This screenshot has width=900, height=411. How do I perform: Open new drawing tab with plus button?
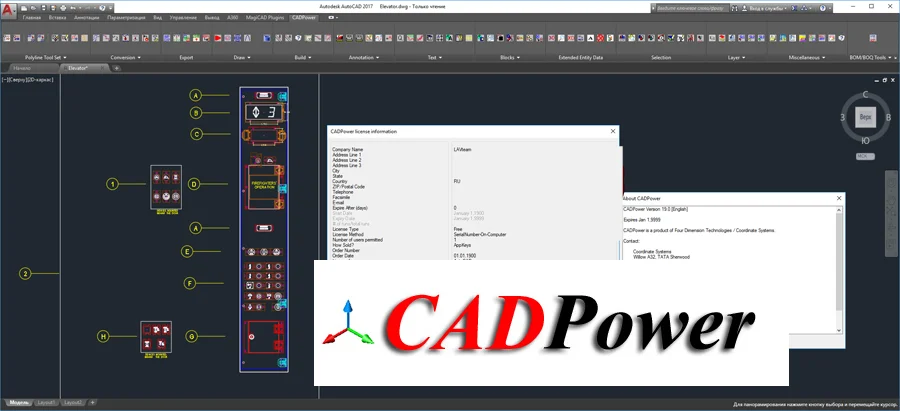117,68
